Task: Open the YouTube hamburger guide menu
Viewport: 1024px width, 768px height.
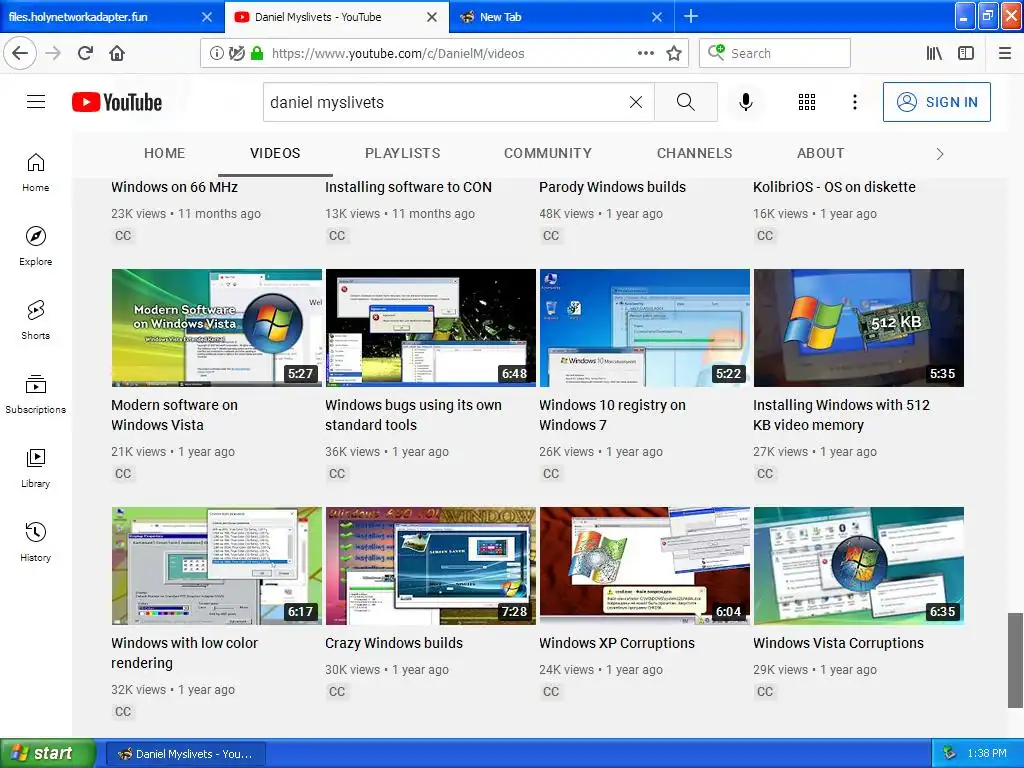Action: pos(36,102)
